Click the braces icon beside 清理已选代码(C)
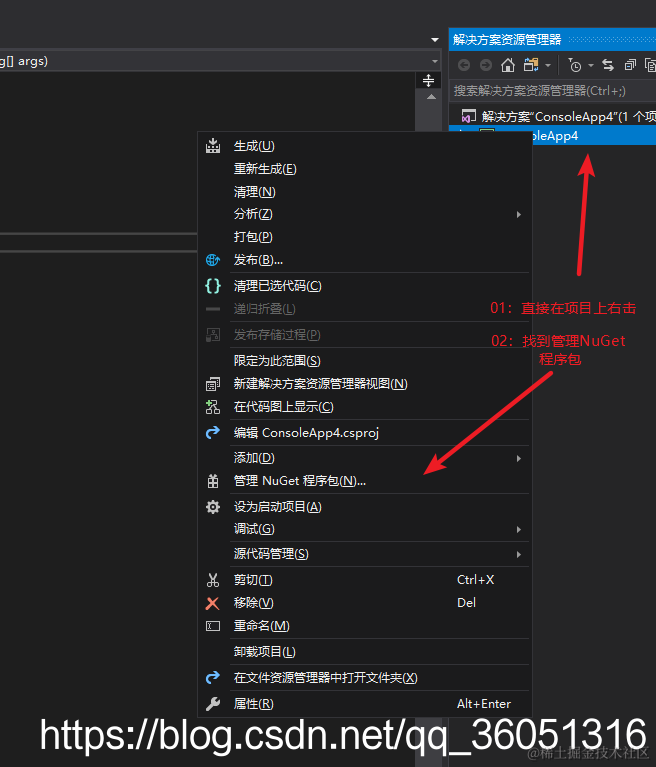Image resolution: width=656 pixels, height=767 pixels. pyautogui.click(x=213, y=286)
